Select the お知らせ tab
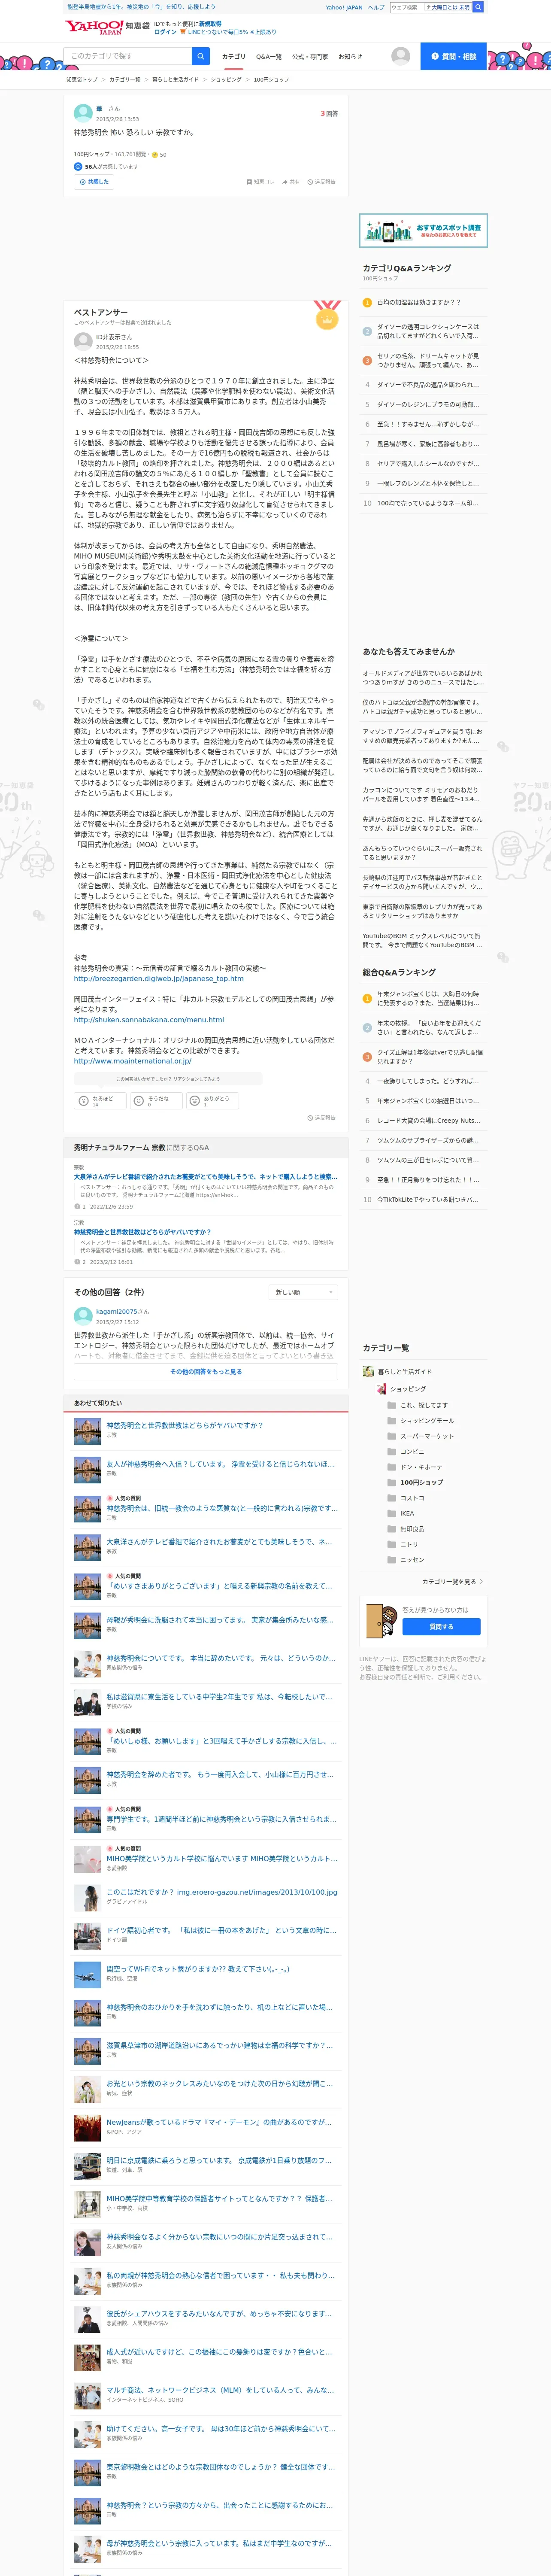 coord(350,57)
